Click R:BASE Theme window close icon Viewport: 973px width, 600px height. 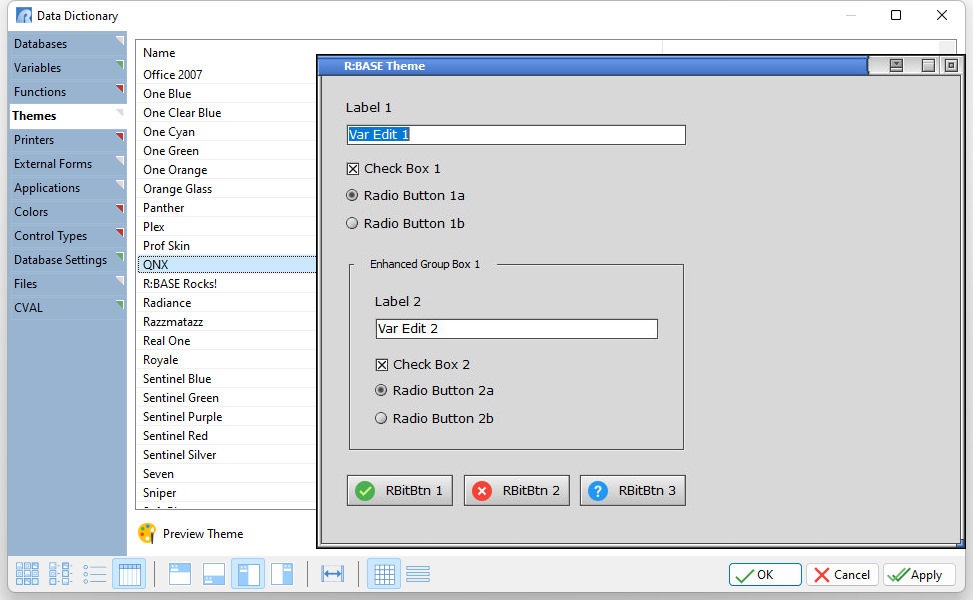tap(951, 65)
